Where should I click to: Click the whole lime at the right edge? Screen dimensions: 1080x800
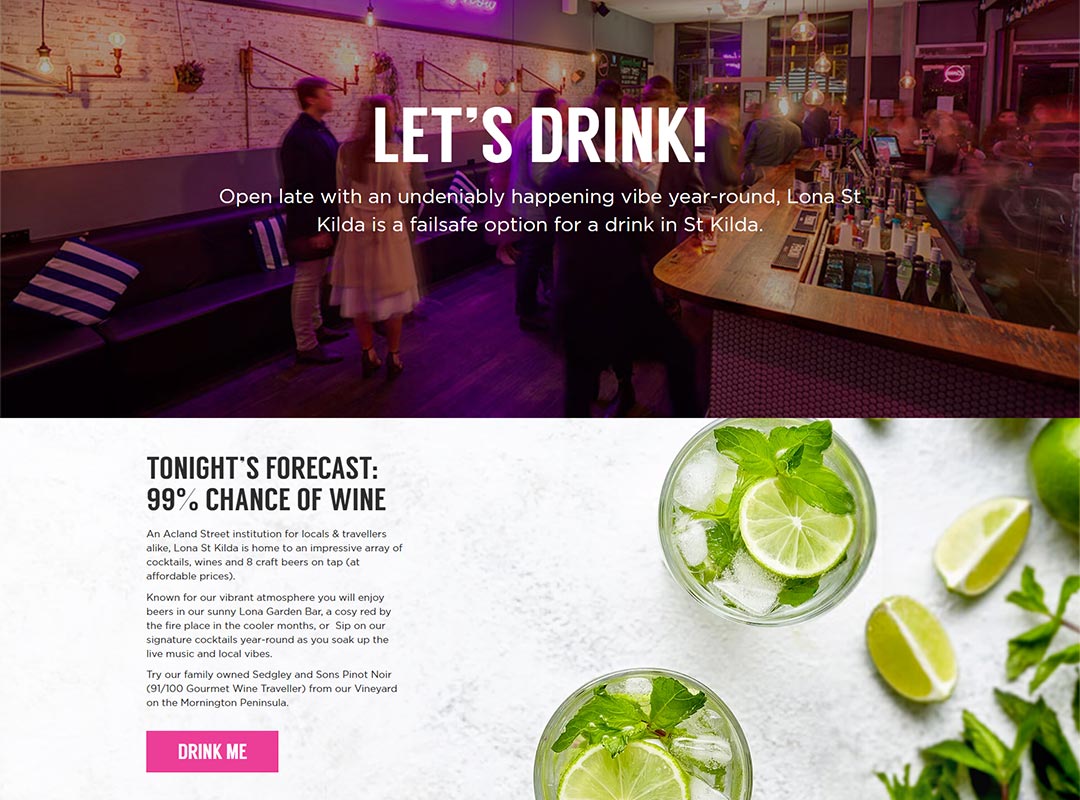(1056, 475)
